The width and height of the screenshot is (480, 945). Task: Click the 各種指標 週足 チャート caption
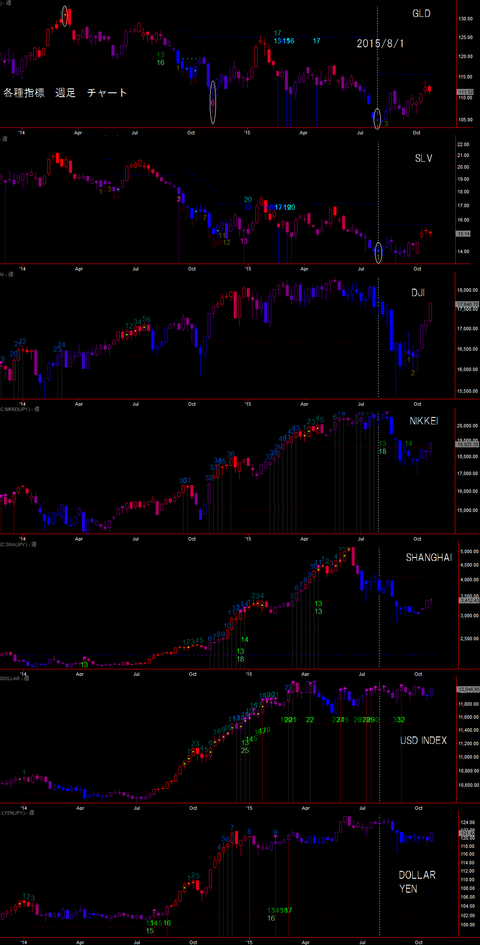pyautogui.click(x=66, y=93)
